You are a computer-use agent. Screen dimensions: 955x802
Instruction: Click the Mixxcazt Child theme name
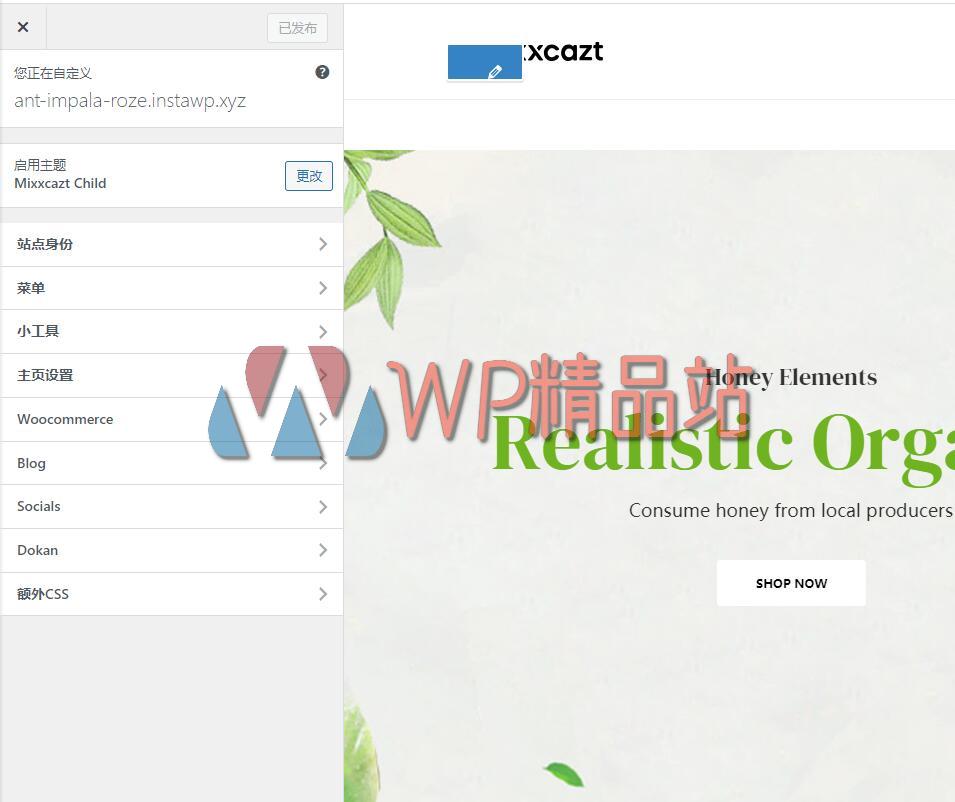tap(60, 183)
